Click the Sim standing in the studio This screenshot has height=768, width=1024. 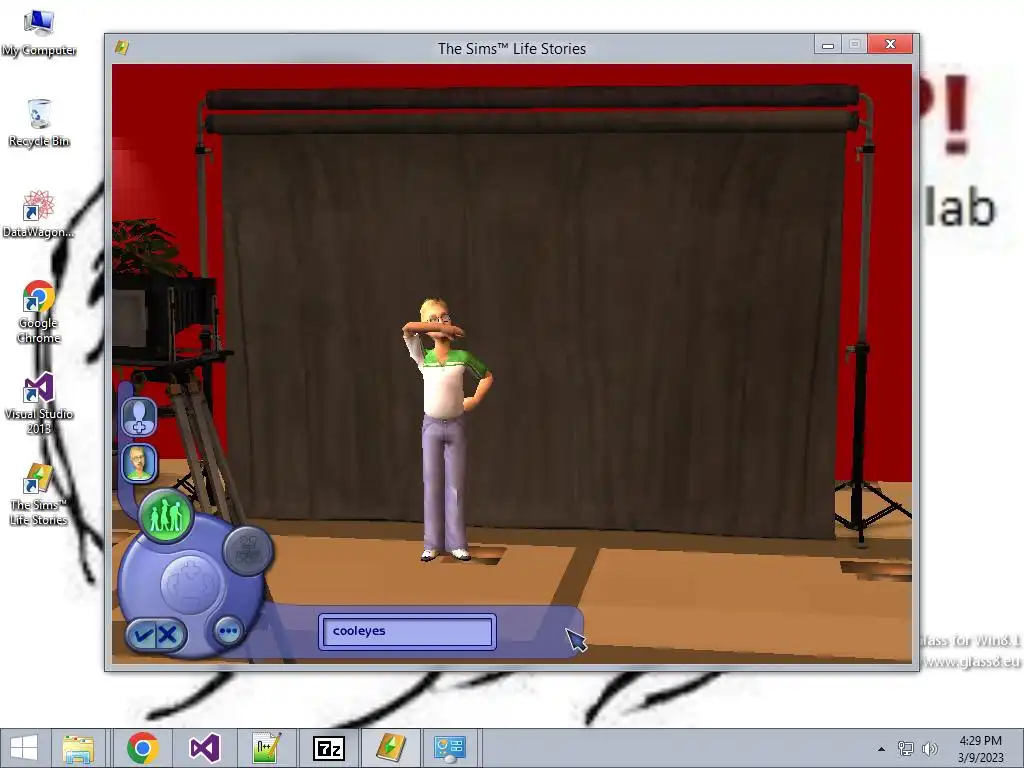(x=445, y=431)
